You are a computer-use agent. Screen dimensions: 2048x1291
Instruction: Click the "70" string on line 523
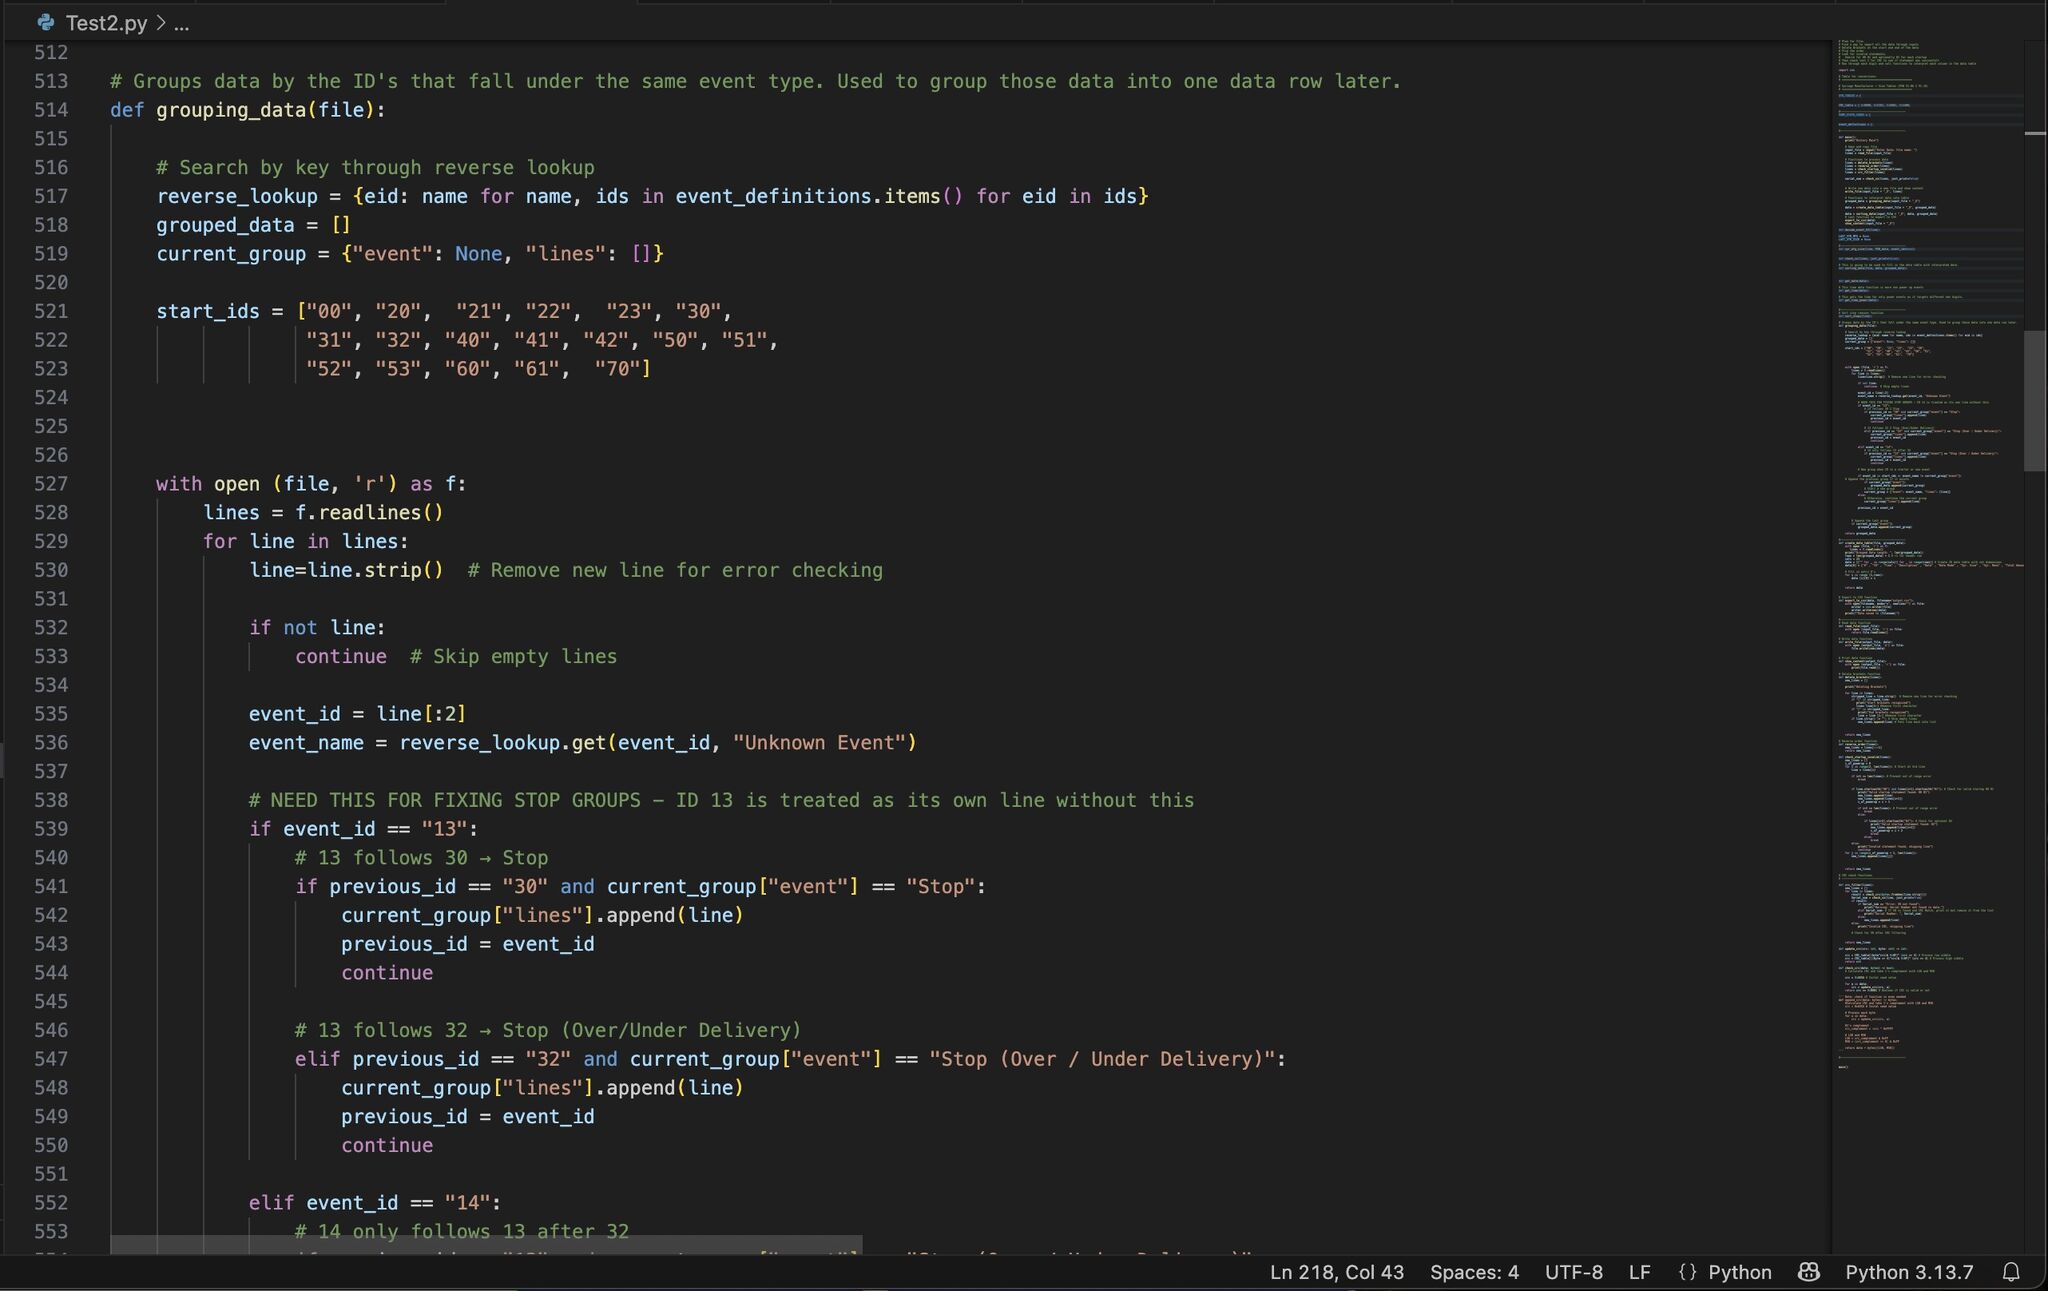(617, 369)
